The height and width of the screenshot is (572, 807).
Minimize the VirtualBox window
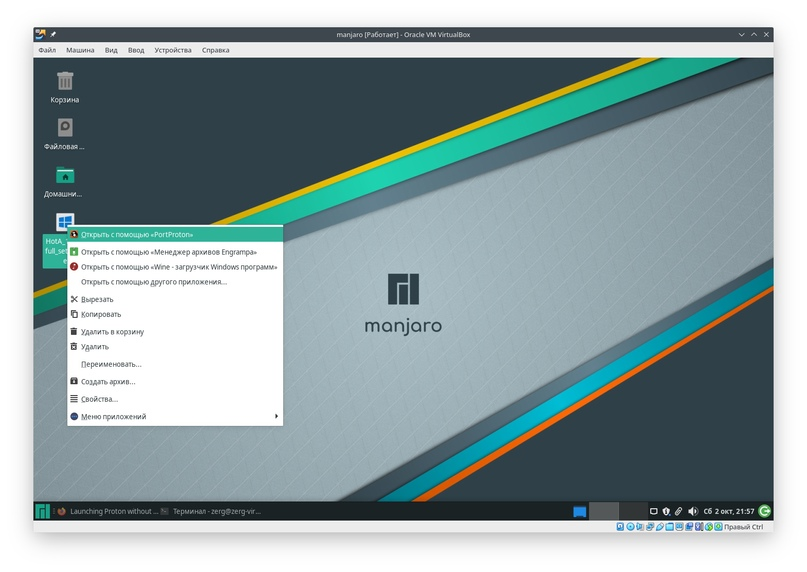coord(742,34)
